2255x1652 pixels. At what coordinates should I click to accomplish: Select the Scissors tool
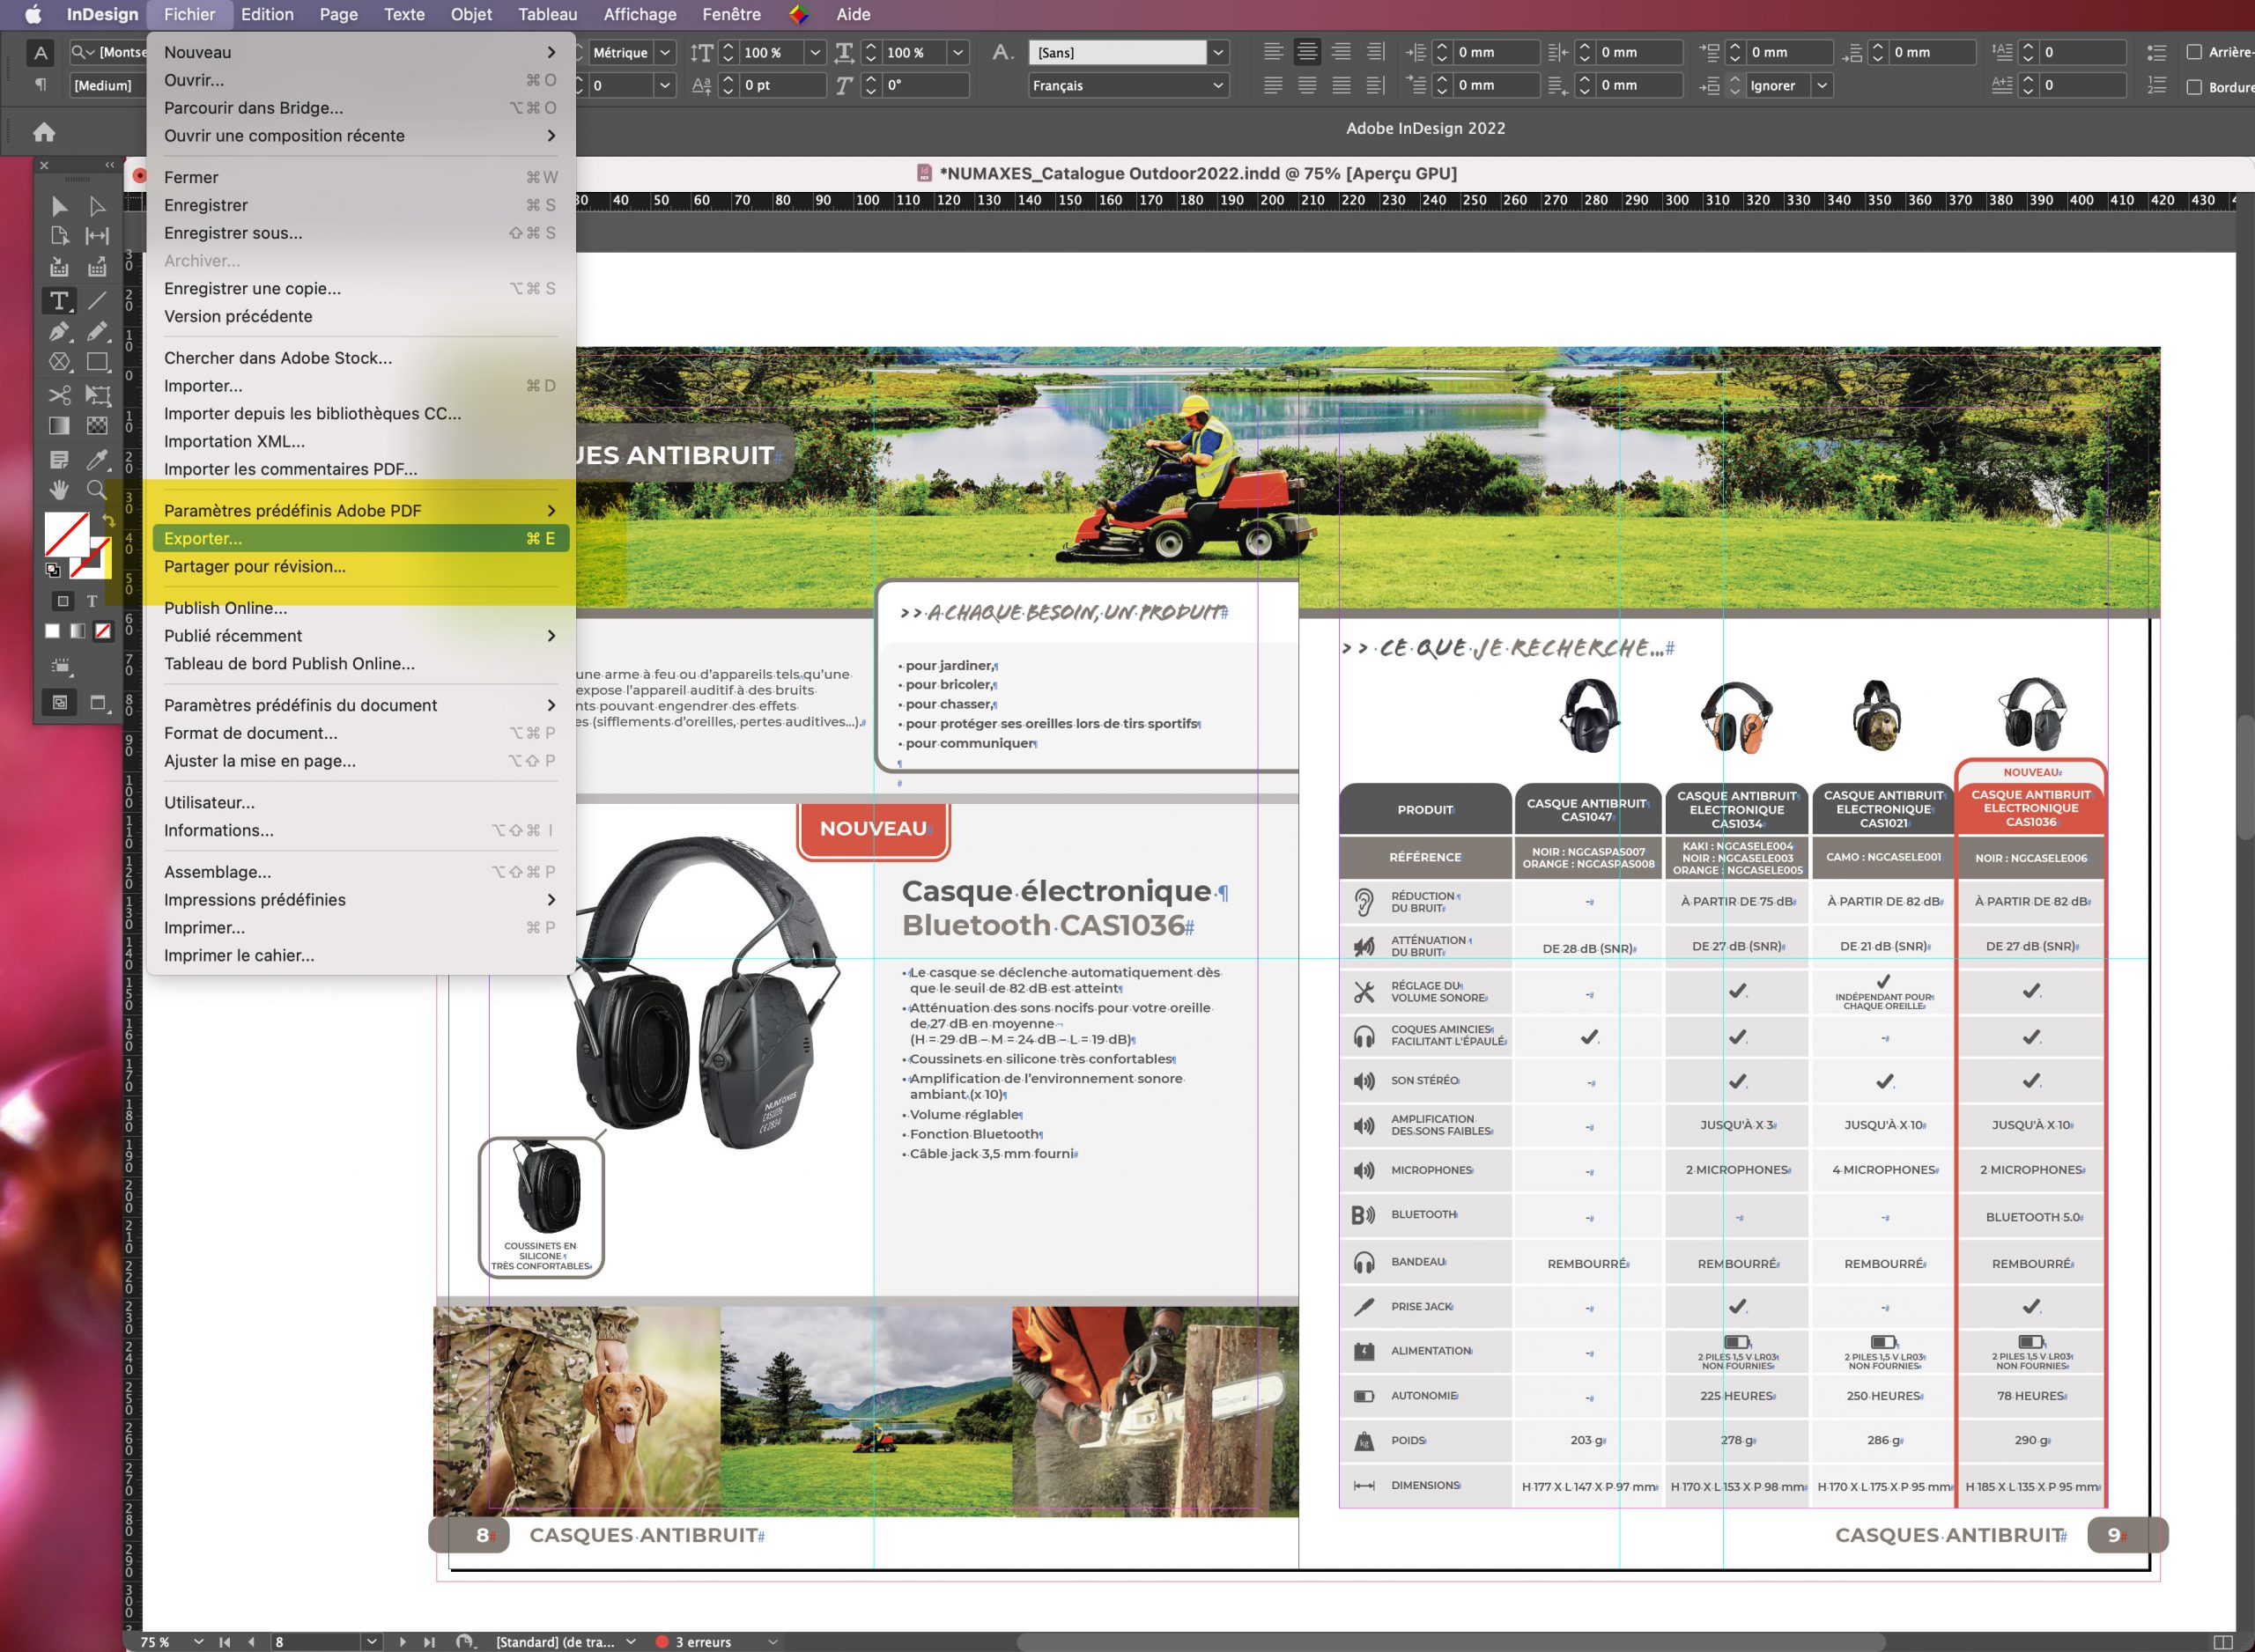pyautogui.click(x=59, y=395)
